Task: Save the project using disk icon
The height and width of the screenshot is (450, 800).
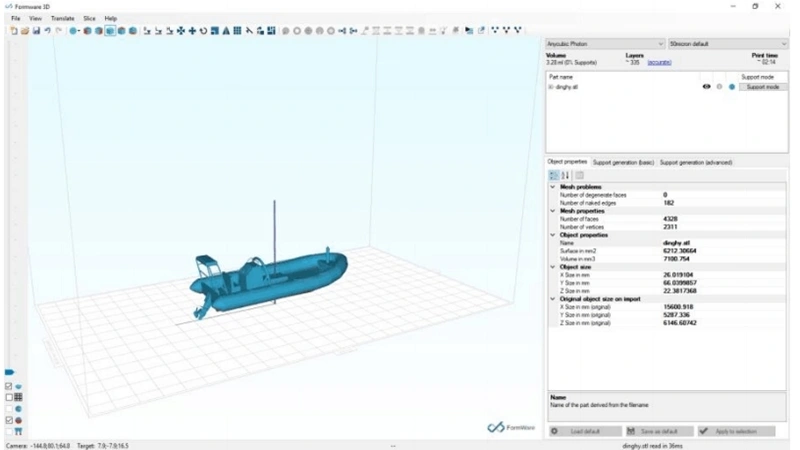Action: pyautogui.click(x=36, y=31)
